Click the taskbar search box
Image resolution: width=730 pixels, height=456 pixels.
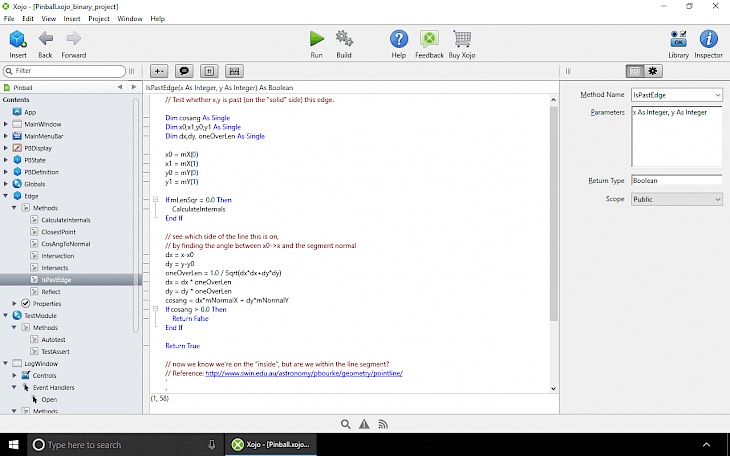[x=125, y=445]
